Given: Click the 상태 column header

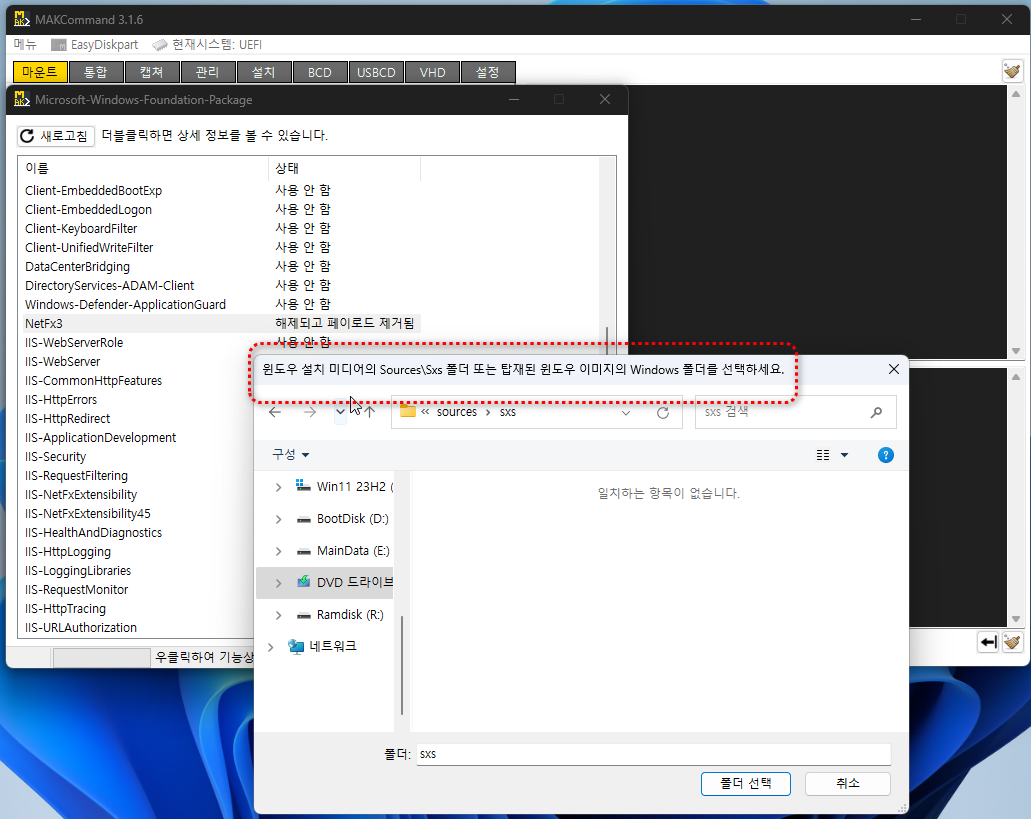Looking at the screenshot, I should 345,168.
